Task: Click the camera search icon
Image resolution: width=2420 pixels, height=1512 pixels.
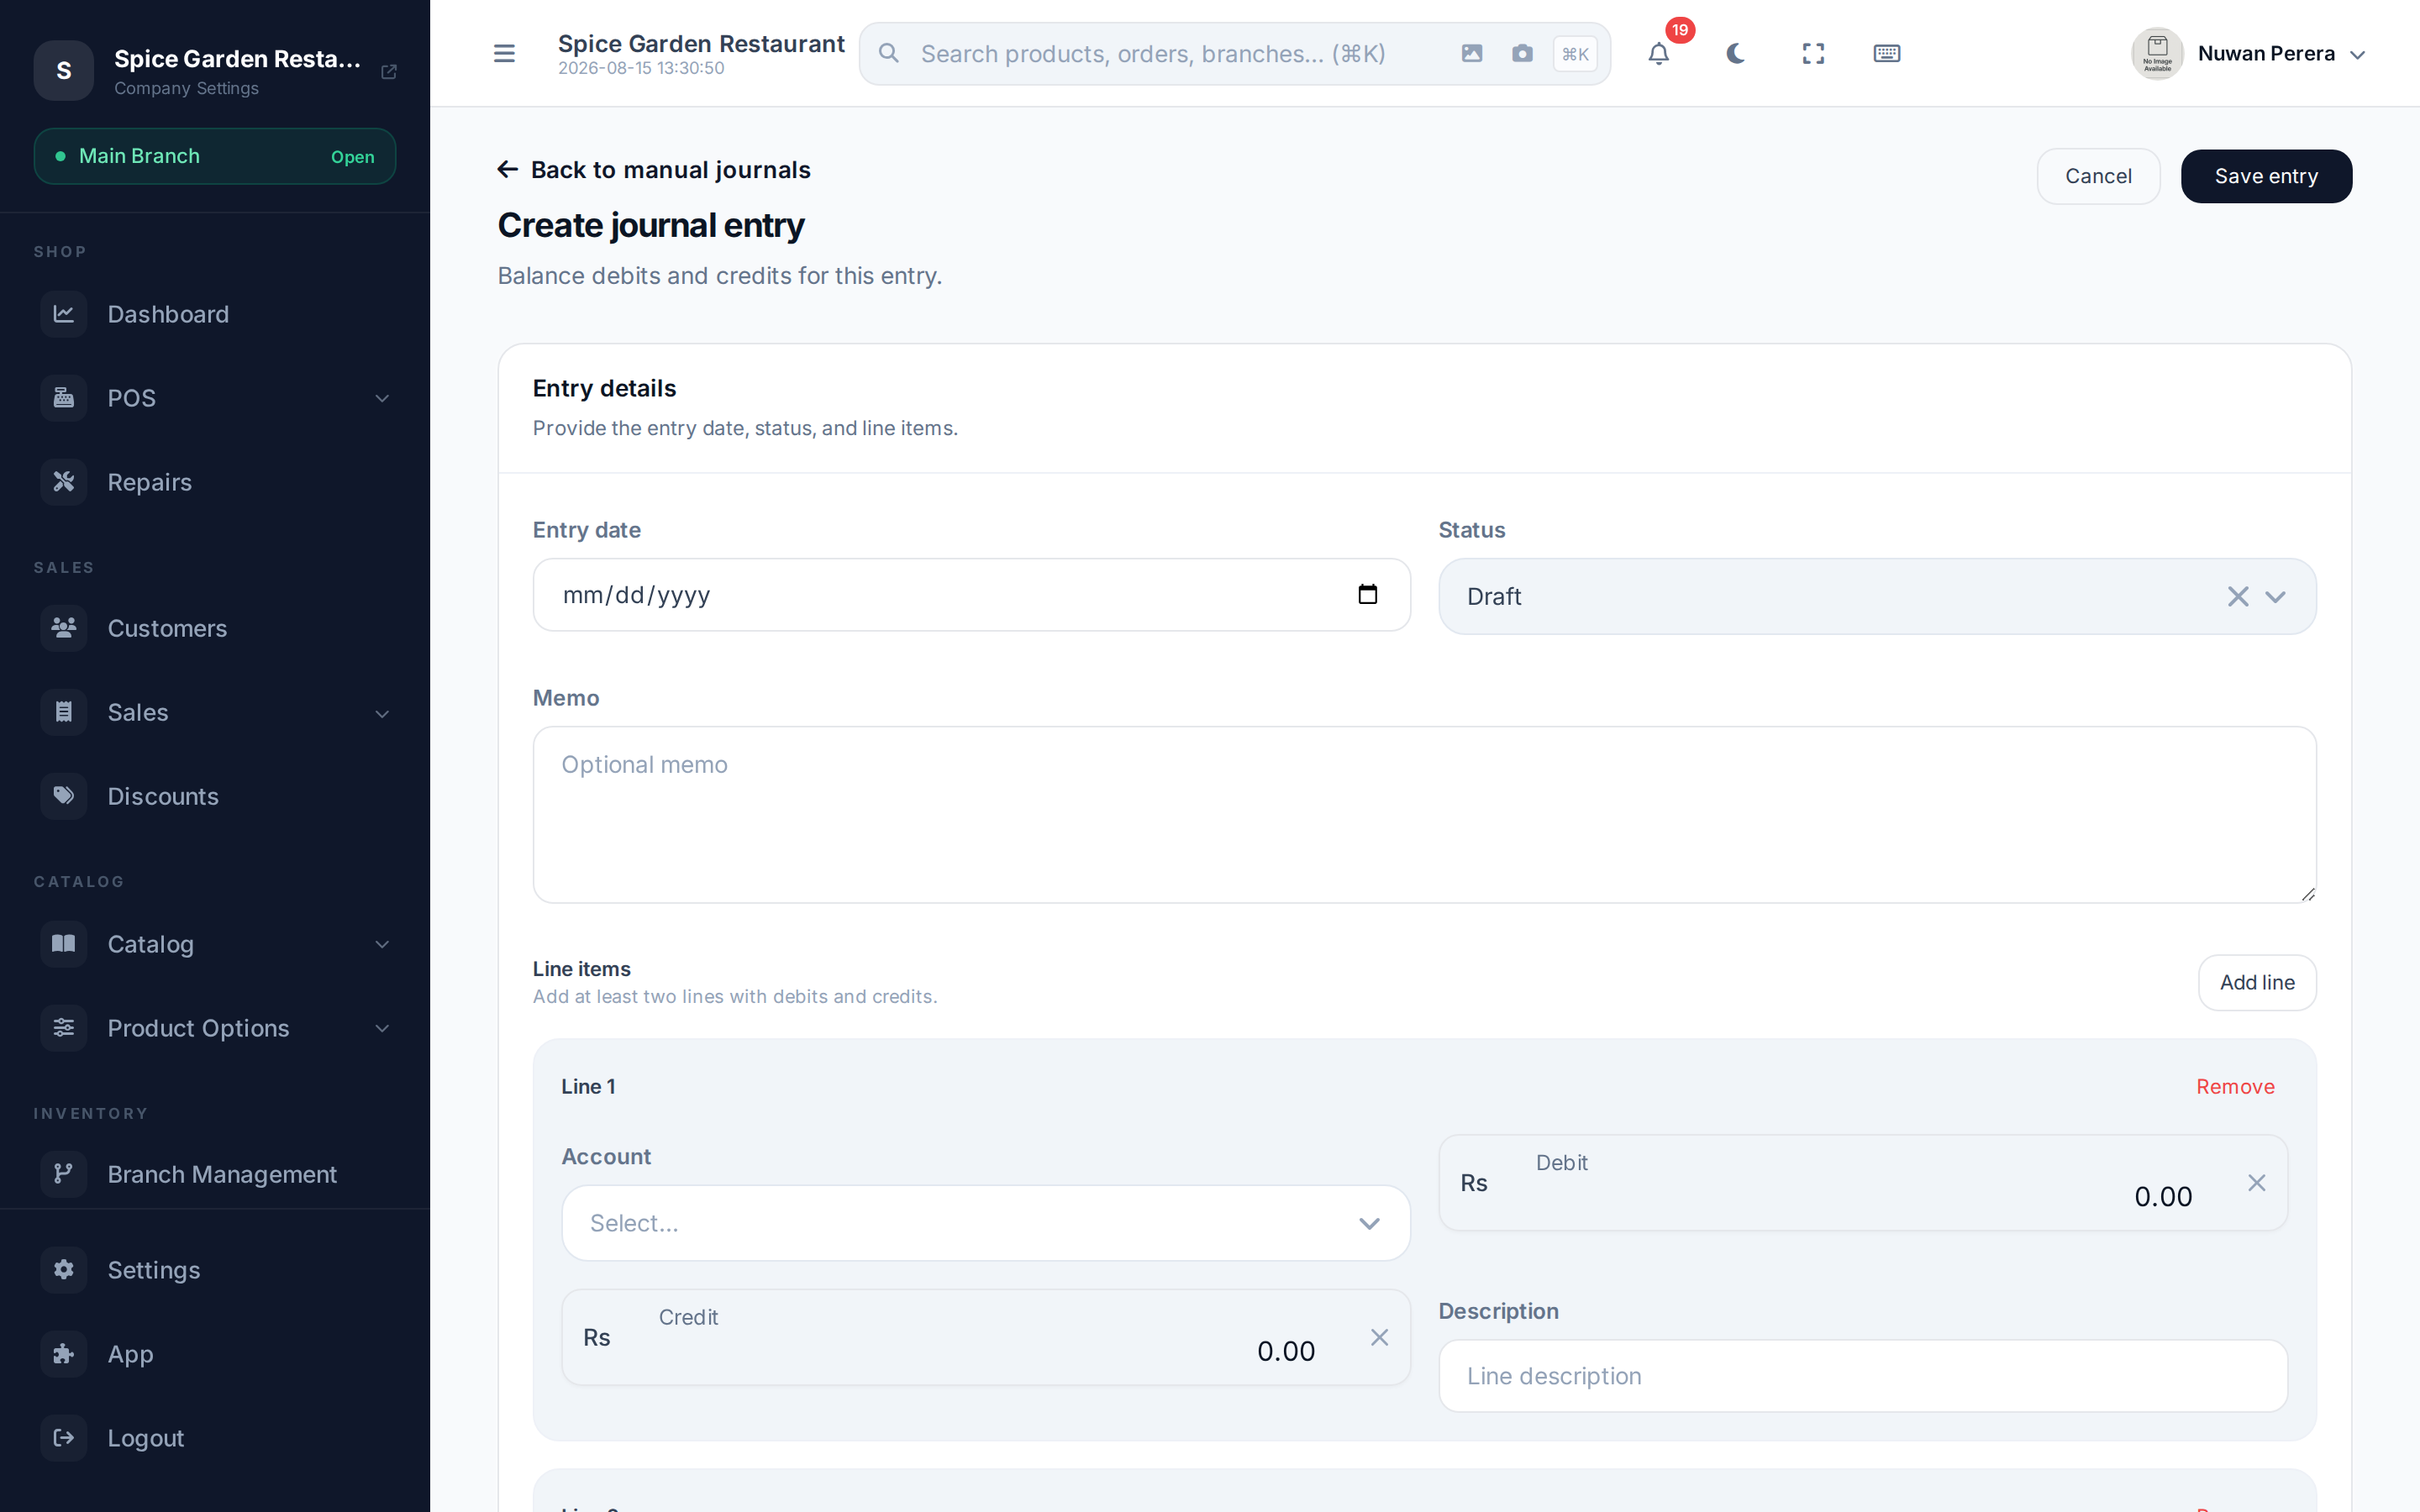Action: tap(1522, 53)
